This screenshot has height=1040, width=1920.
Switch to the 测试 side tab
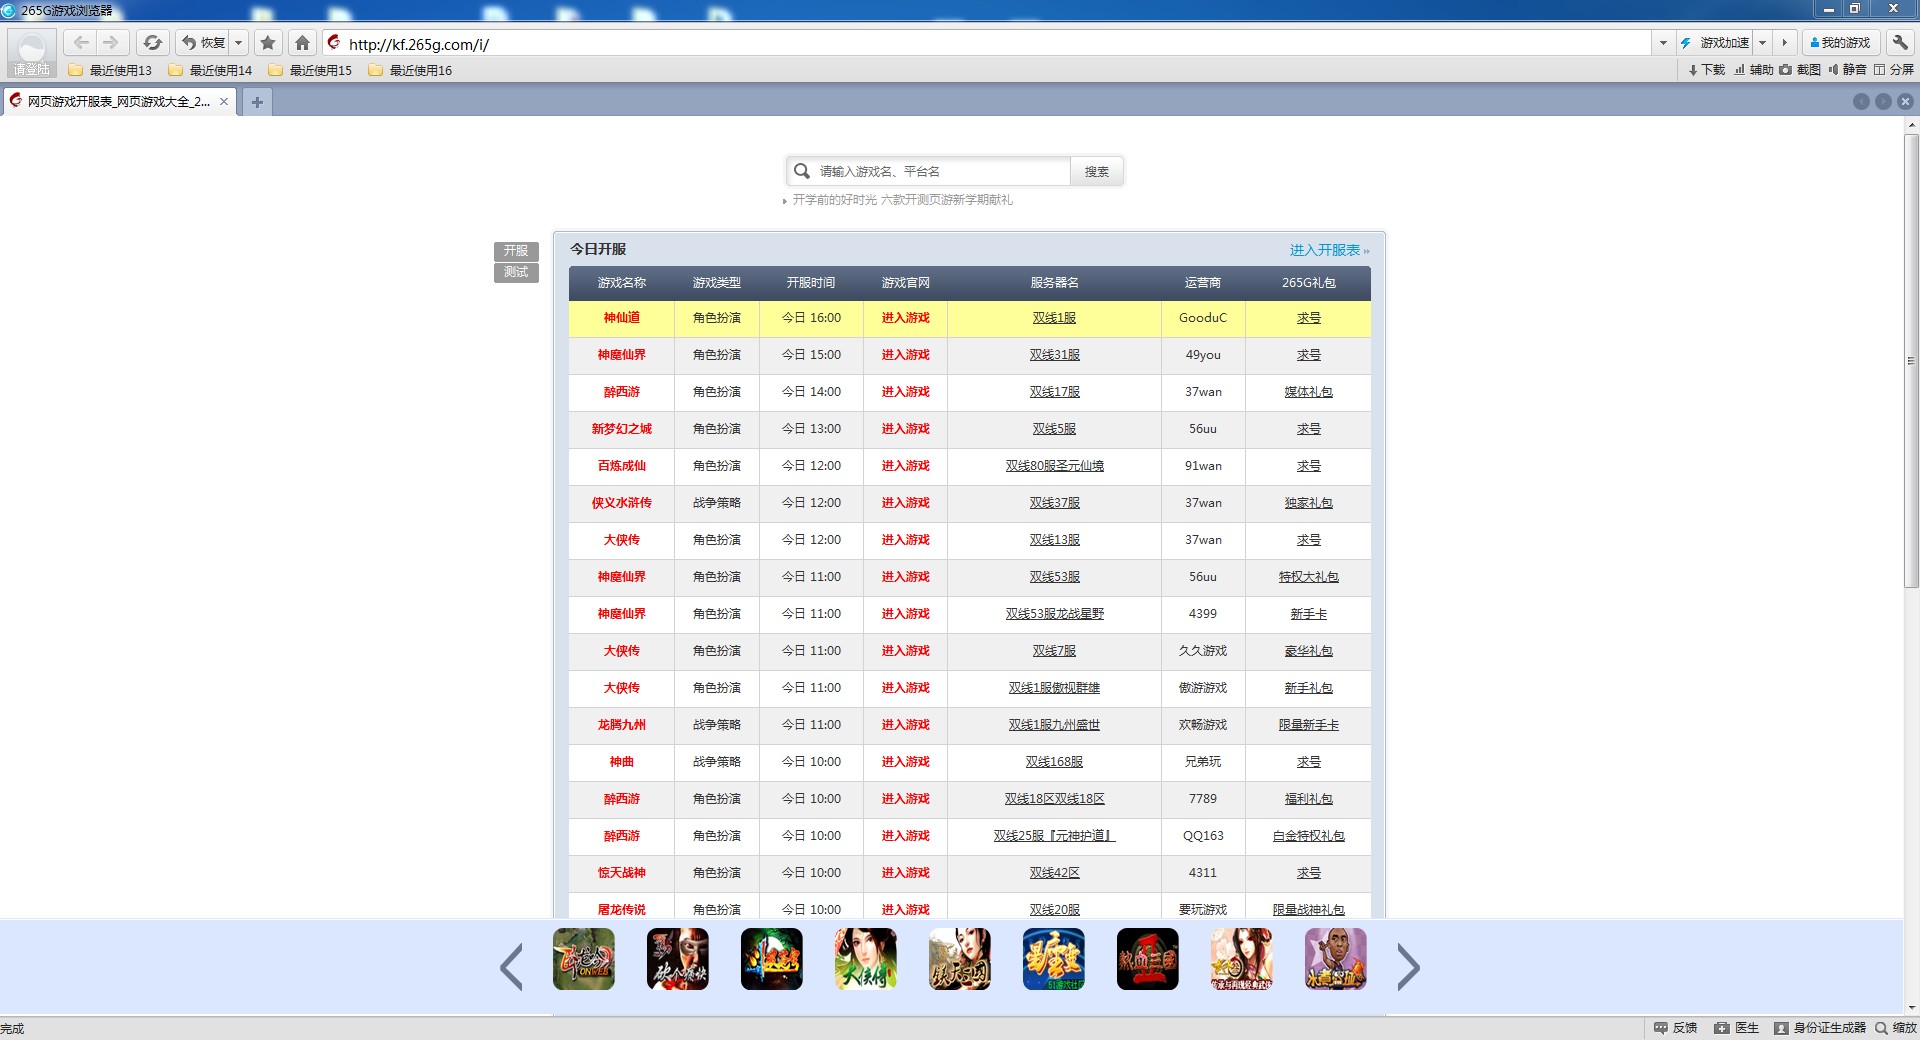[516, 272]
